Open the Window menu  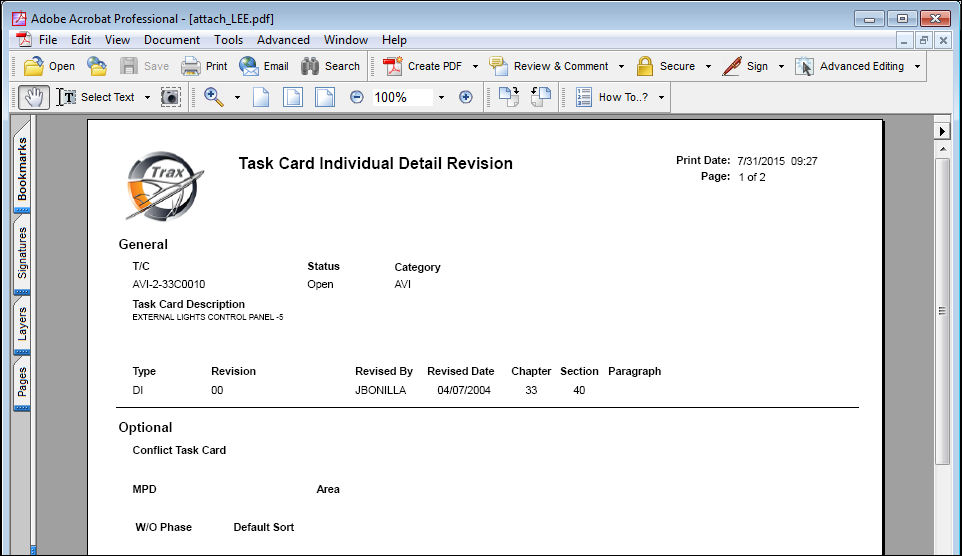pyautogui.click(x=346, y=40)
